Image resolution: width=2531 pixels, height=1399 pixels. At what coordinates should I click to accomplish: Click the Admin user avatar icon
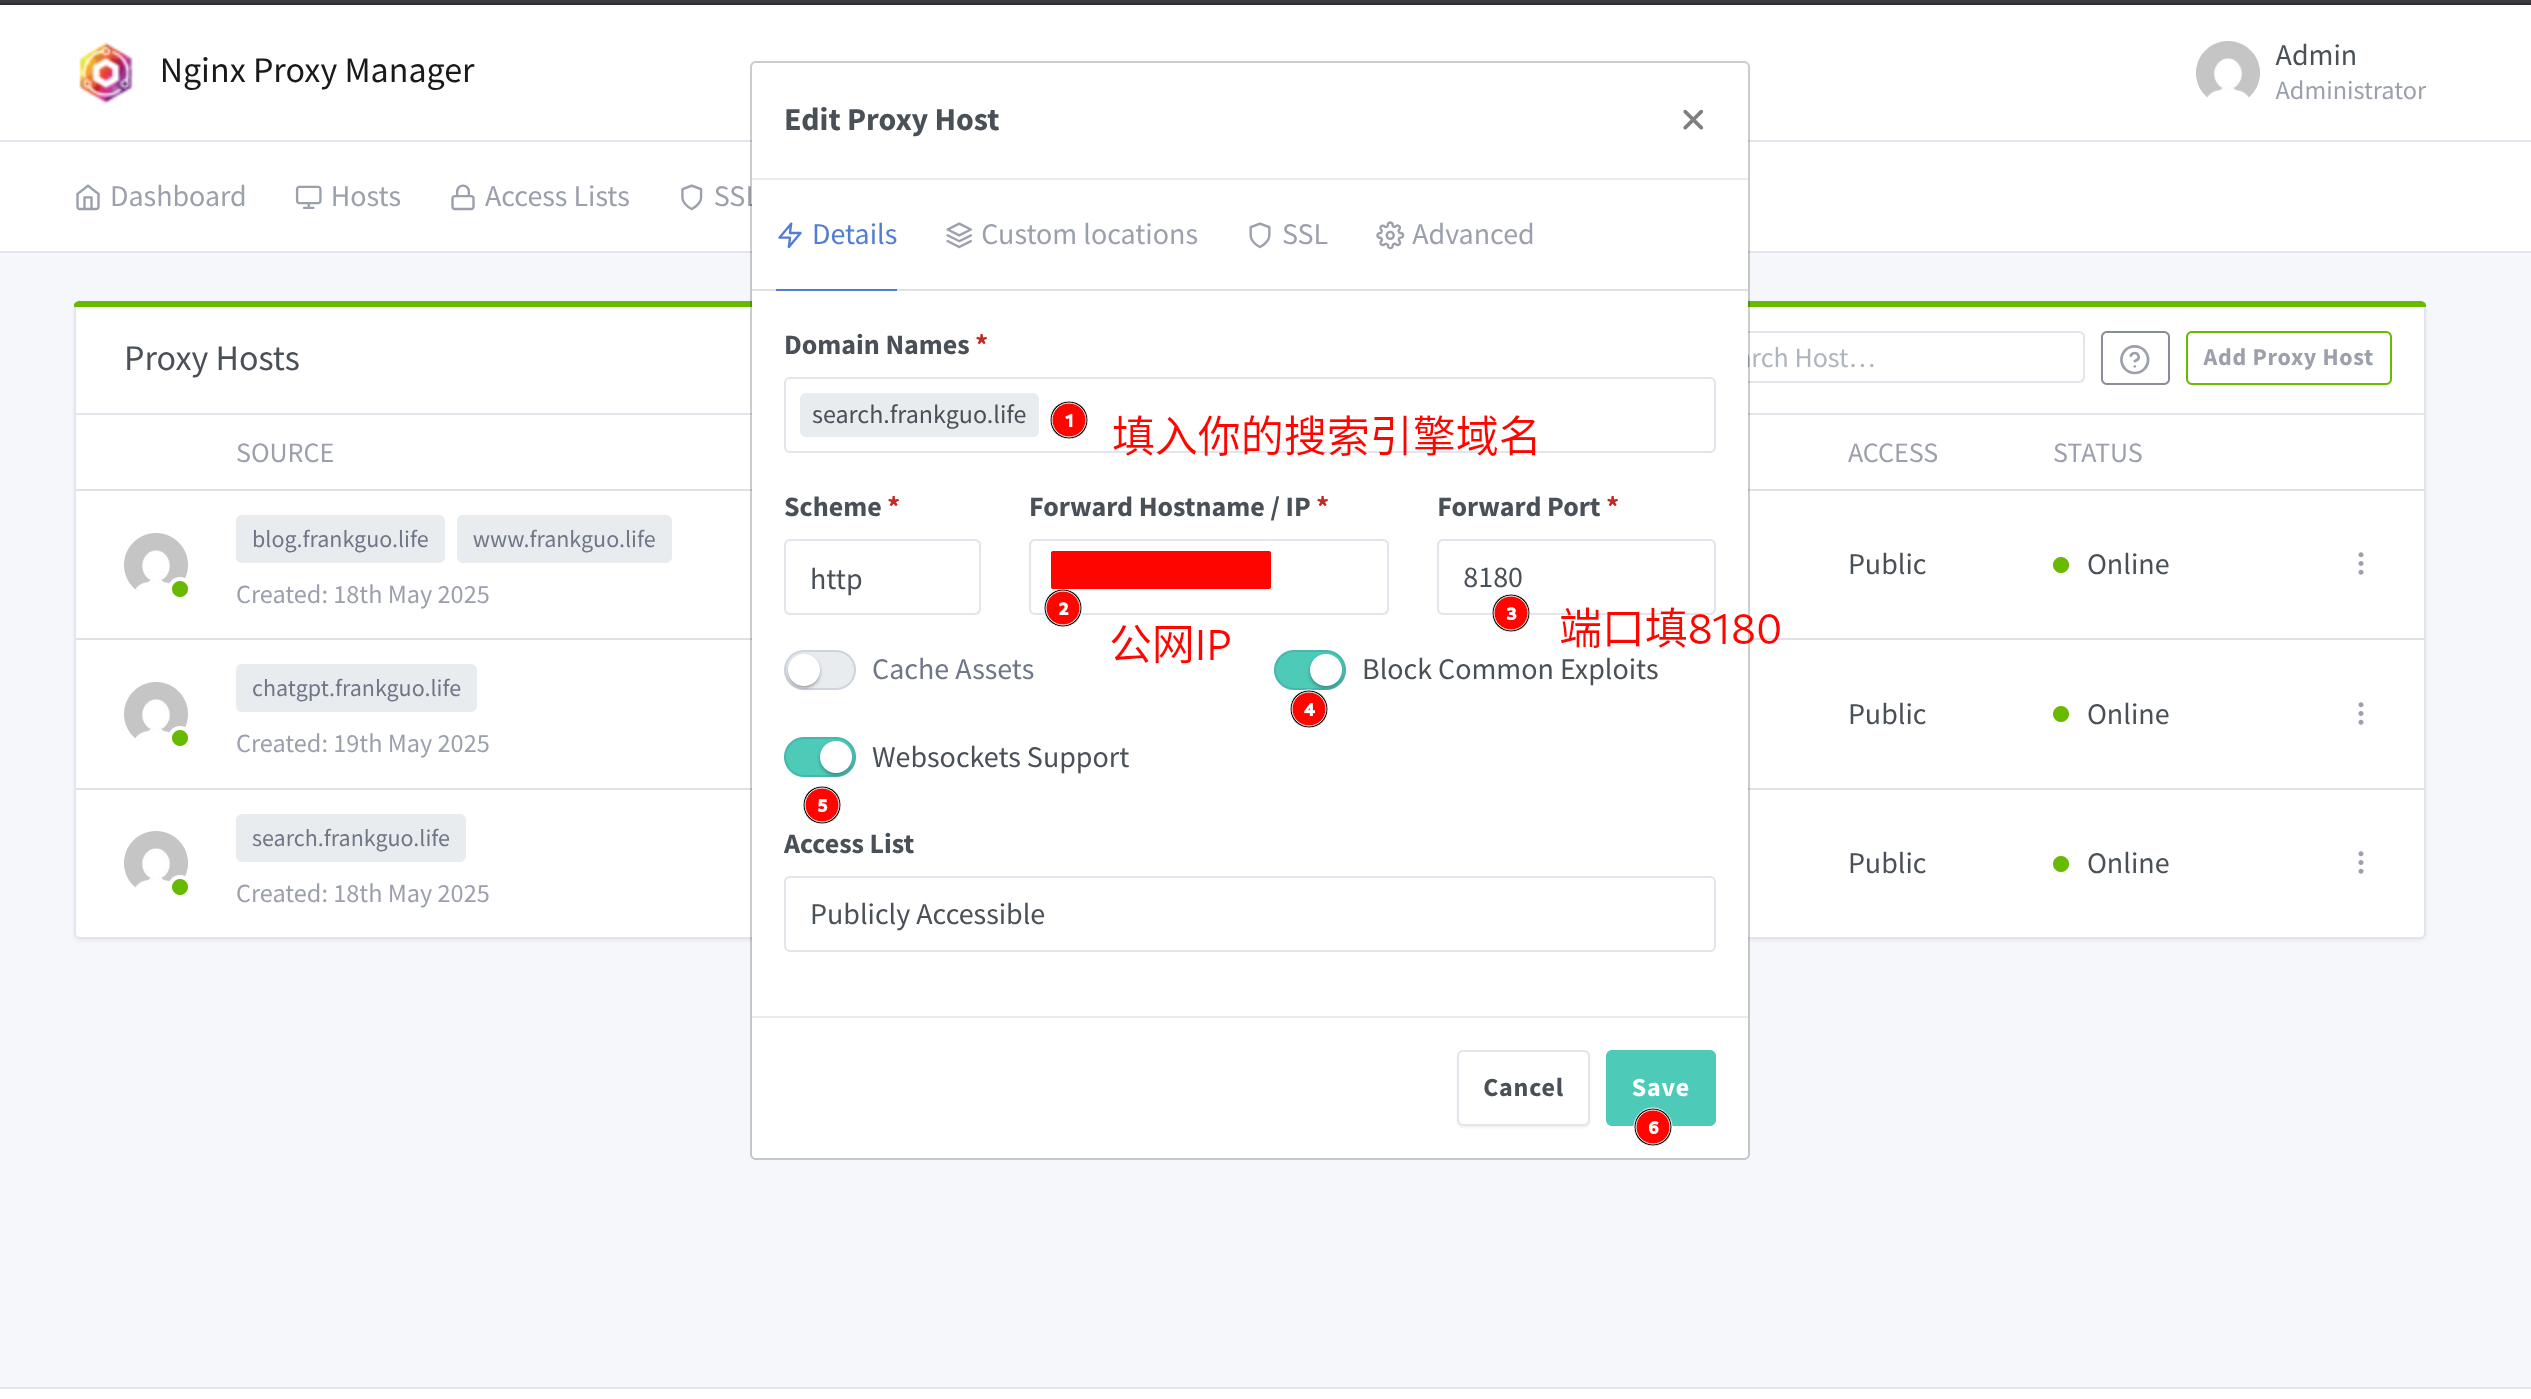click(2226, 72)
